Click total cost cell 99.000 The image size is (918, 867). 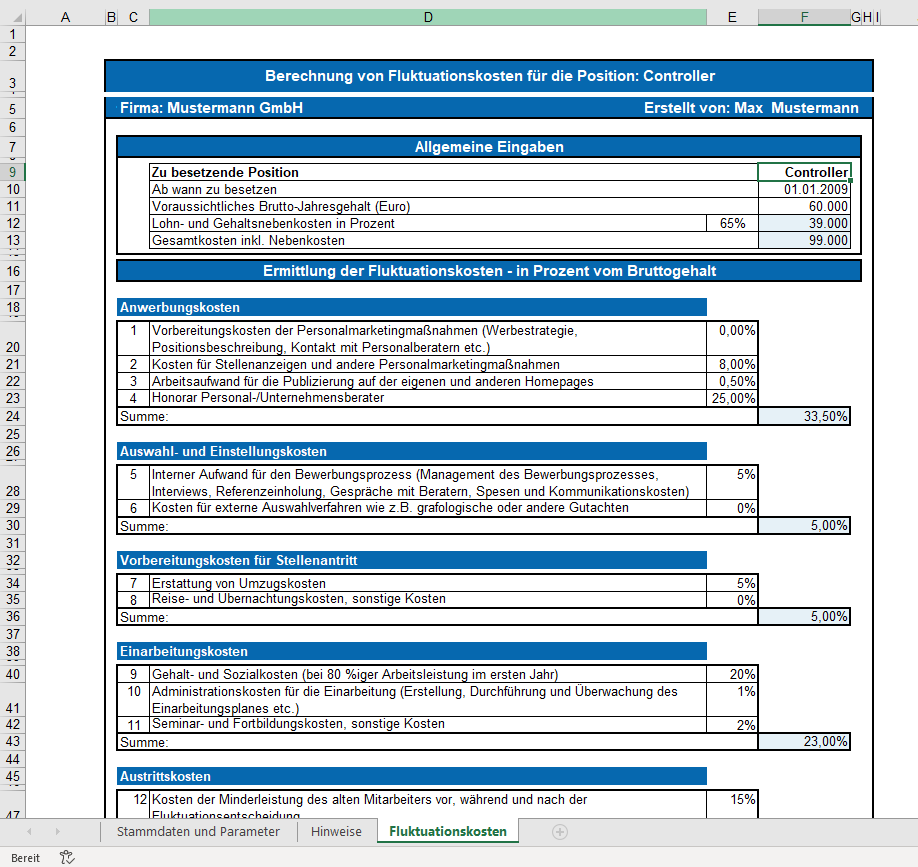804,240
